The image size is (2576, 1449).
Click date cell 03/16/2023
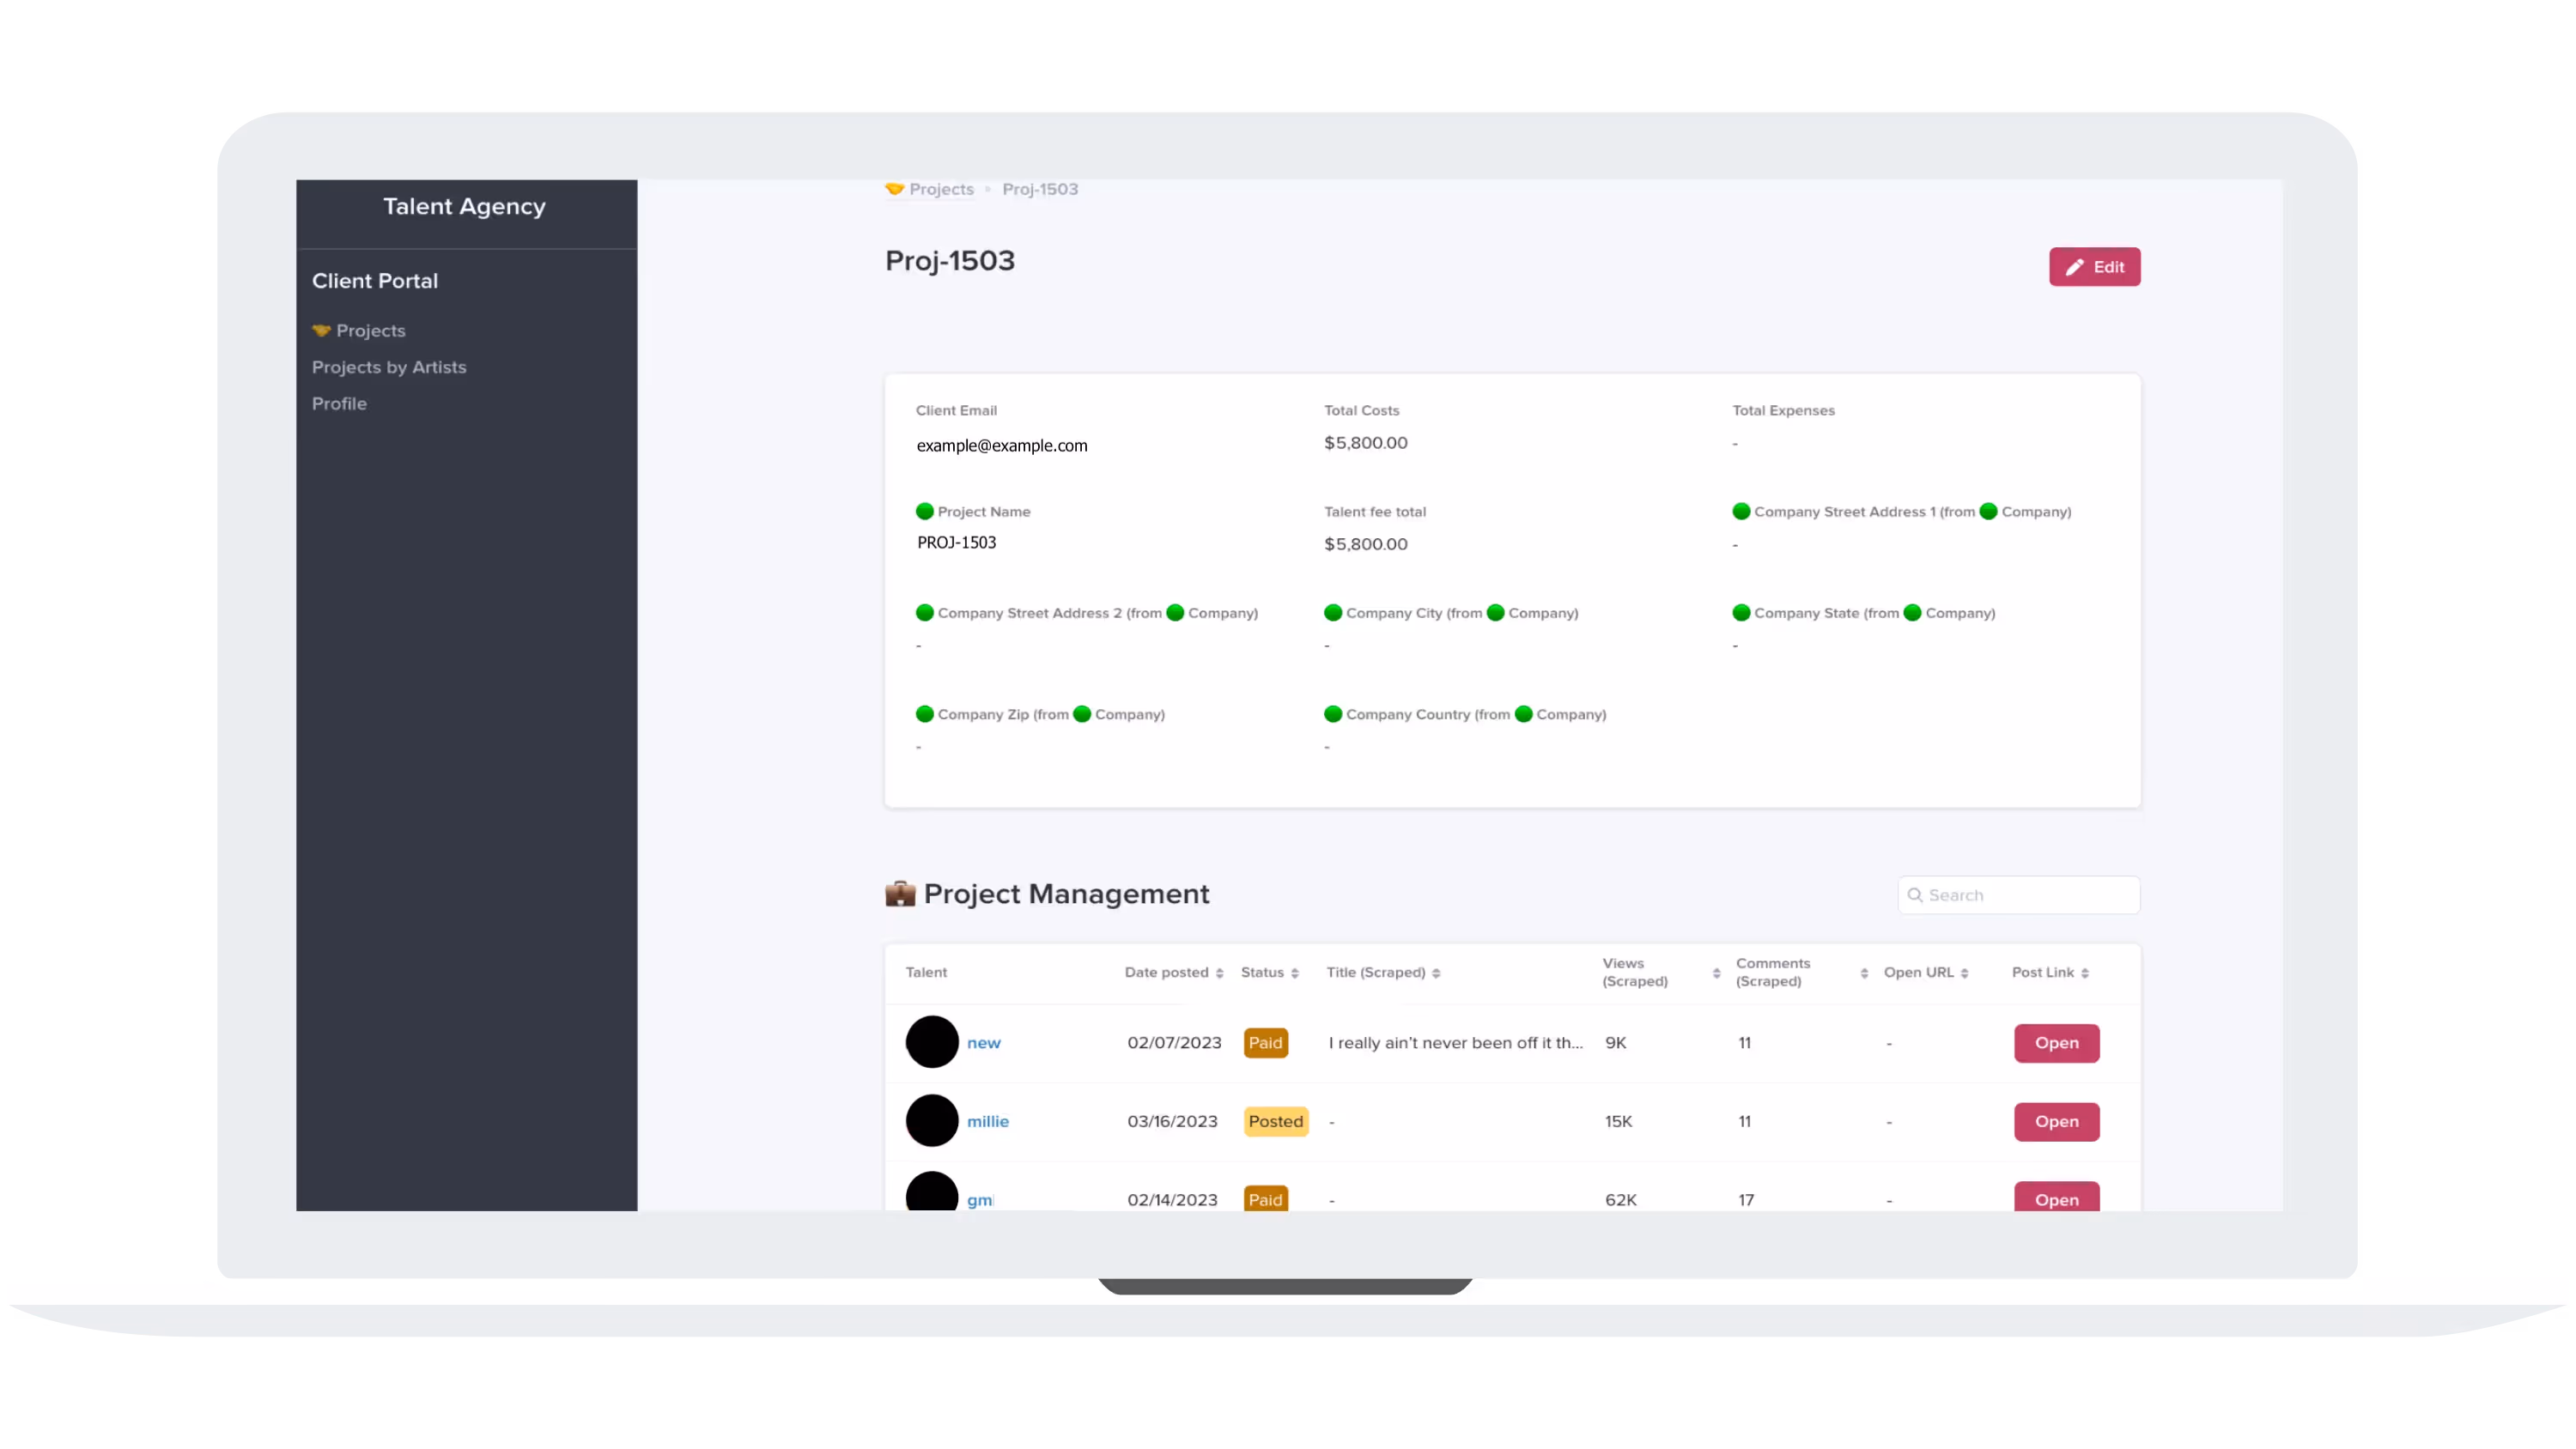pyautogui.click(x=1172, y=1121)
